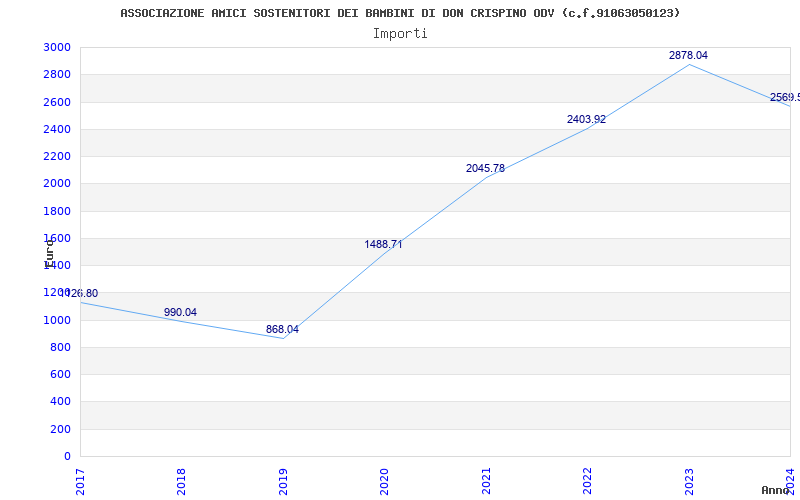Click the data label 1488.71
The image size is (800, 500).
(x=383, y=244)
